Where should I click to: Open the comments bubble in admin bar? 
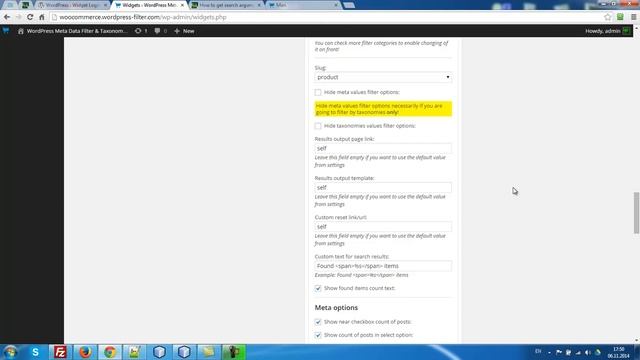pos(157,31)
